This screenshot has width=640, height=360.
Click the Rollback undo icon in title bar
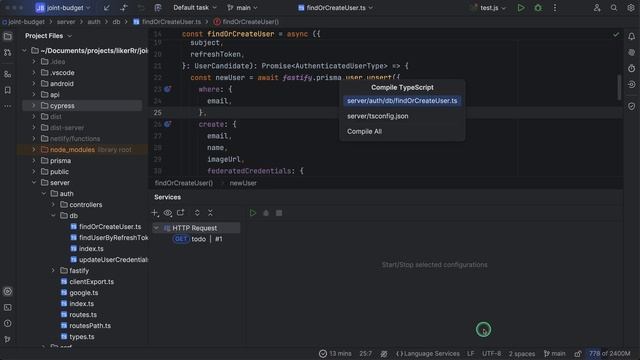click(x=141, y=8)
